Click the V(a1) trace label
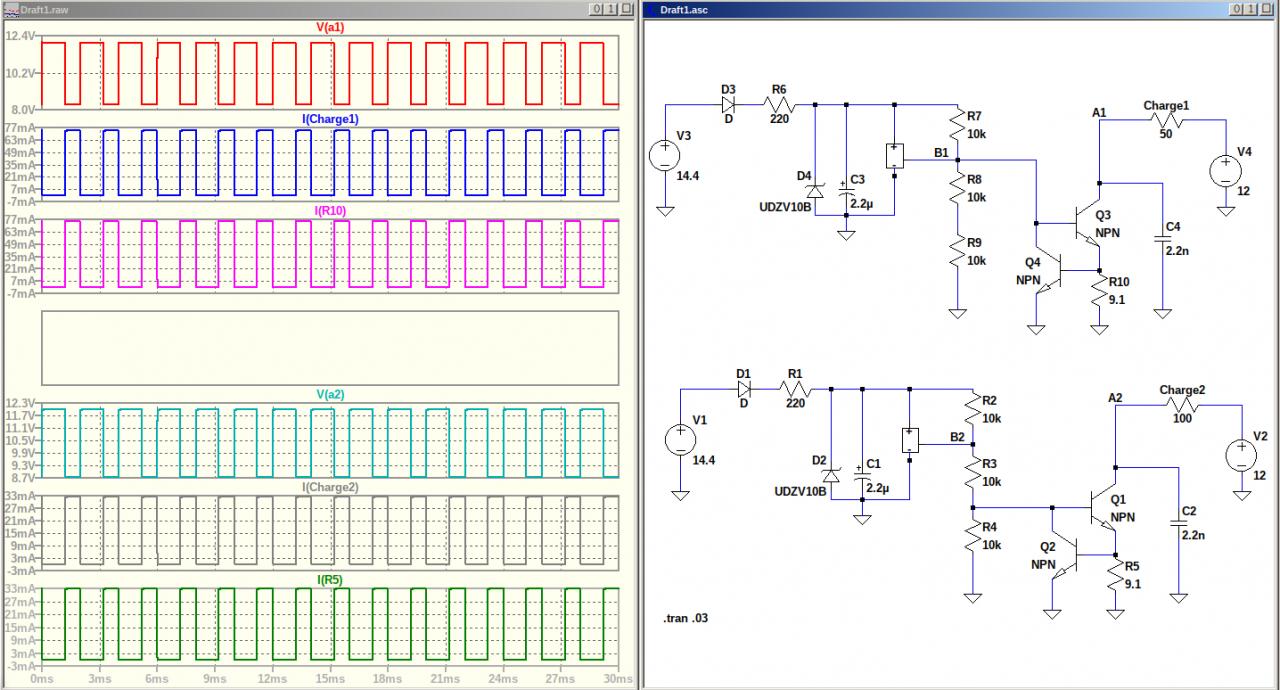 pyautogui.click(x=330, y=27)
